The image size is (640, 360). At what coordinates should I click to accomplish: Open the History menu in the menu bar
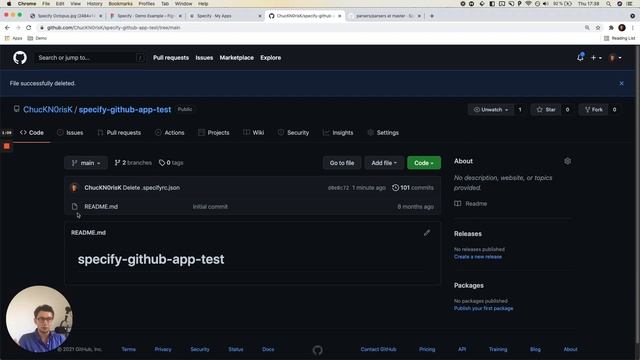[x=94, y=4]
